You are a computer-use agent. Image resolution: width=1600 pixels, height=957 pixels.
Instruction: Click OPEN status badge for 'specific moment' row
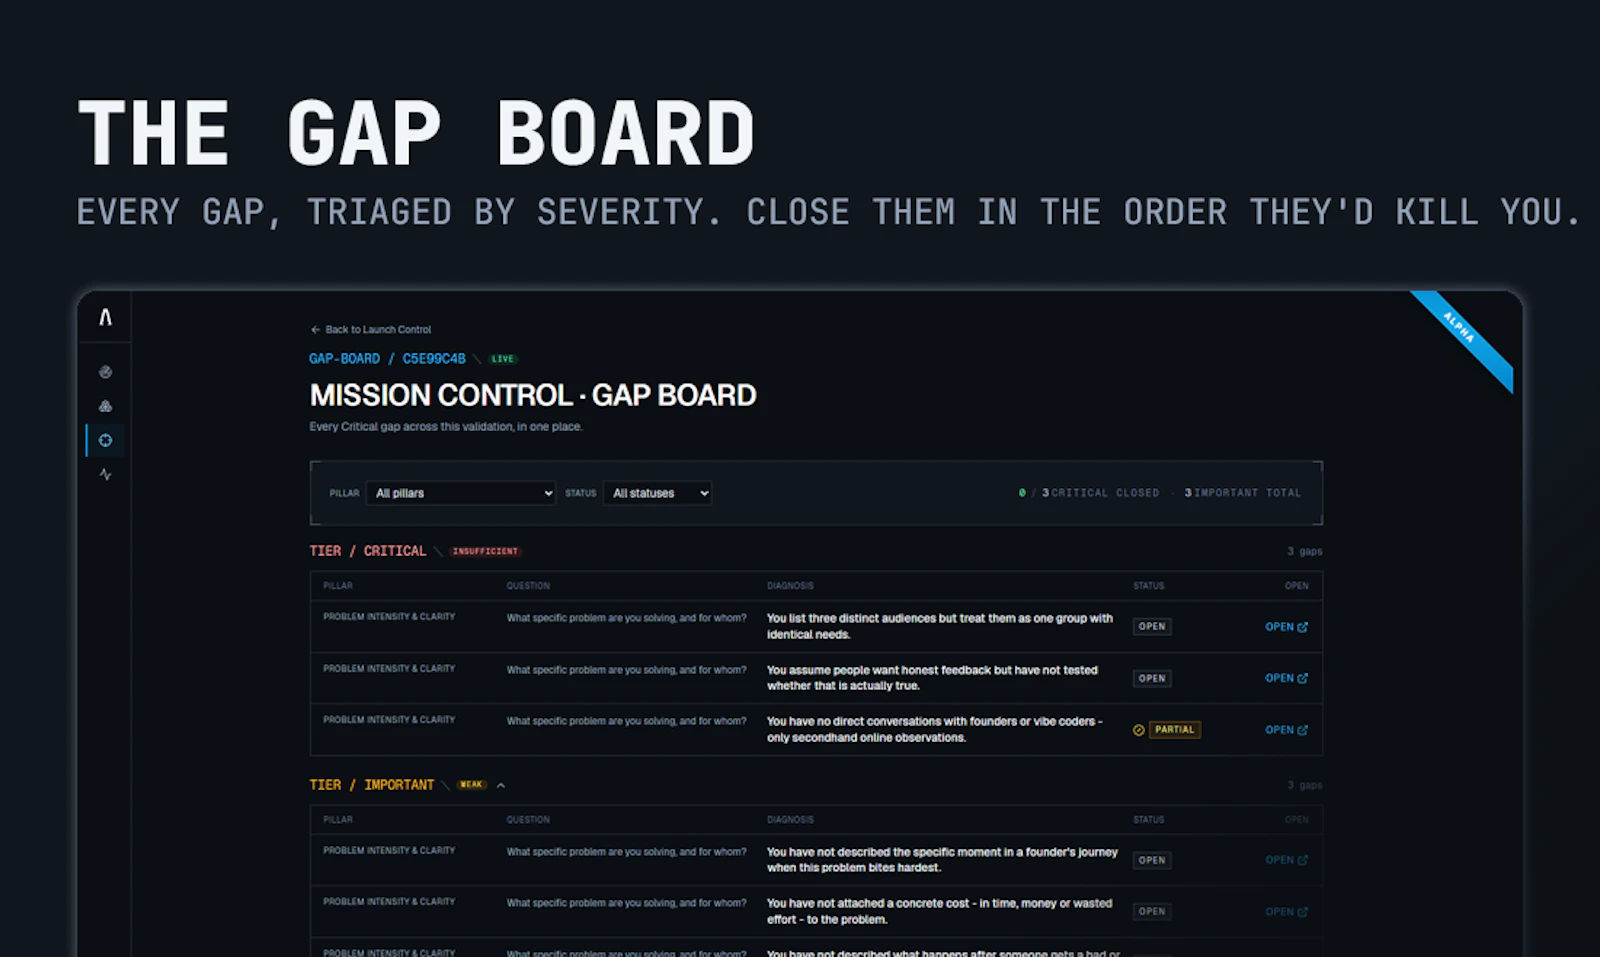1152,860
